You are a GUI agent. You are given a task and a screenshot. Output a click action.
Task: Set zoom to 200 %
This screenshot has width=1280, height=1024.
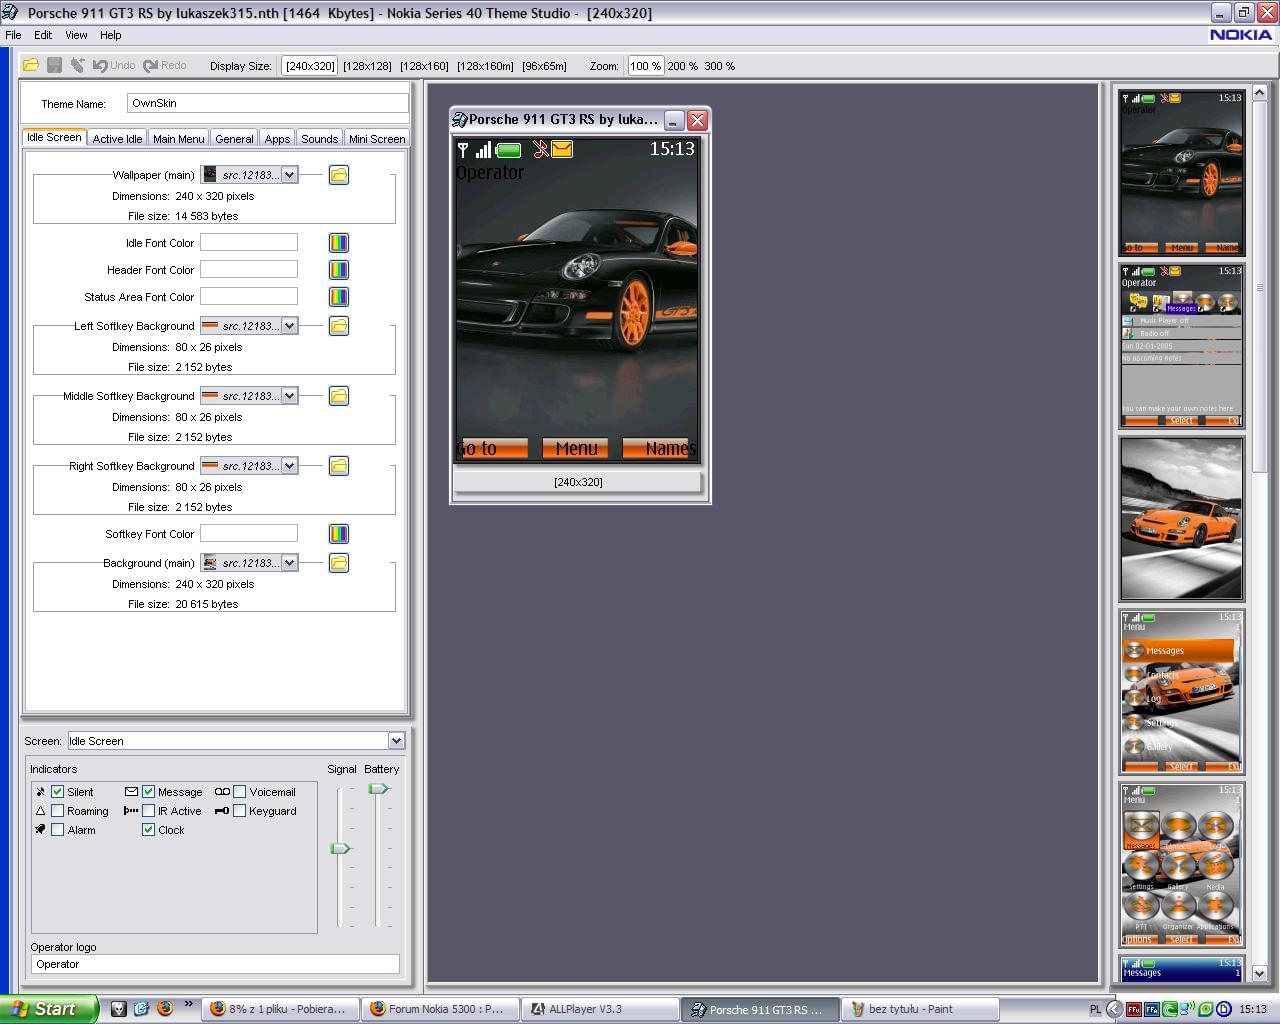[683, 66]
